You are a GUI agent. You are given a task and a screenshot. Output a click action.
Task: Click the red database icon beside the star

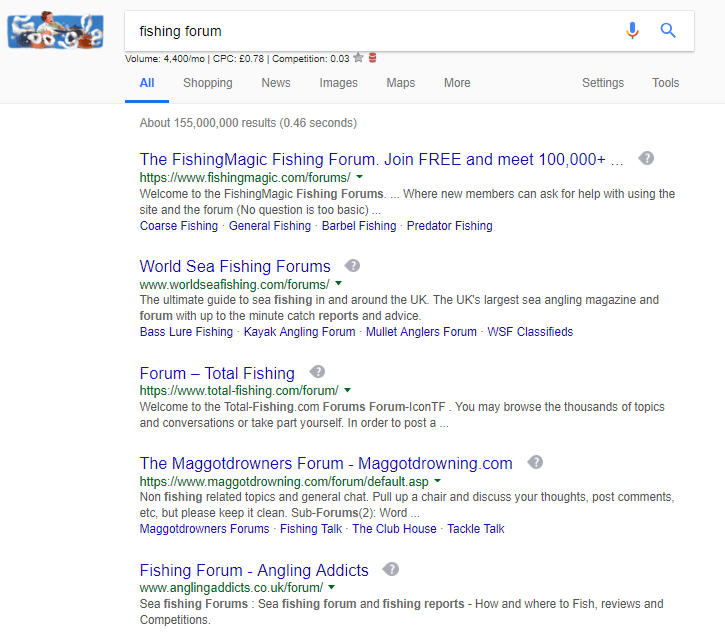tap(373, 58)
